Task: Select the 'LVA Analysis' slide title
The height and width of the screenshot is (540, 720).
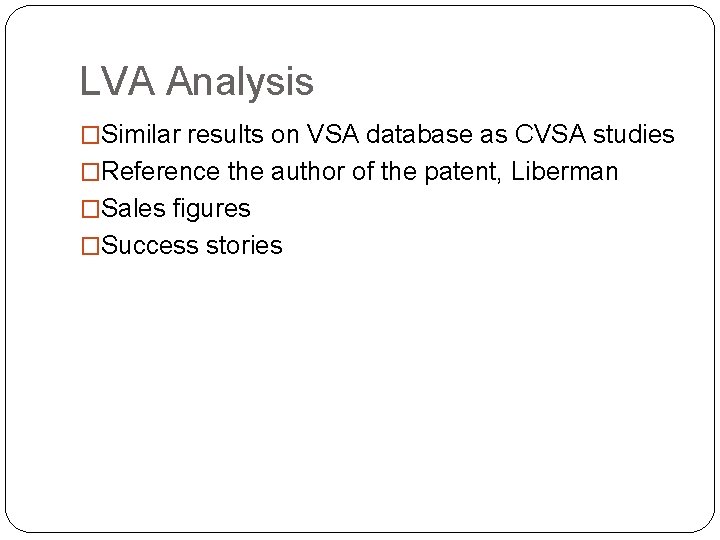Action: click(197, 81)
